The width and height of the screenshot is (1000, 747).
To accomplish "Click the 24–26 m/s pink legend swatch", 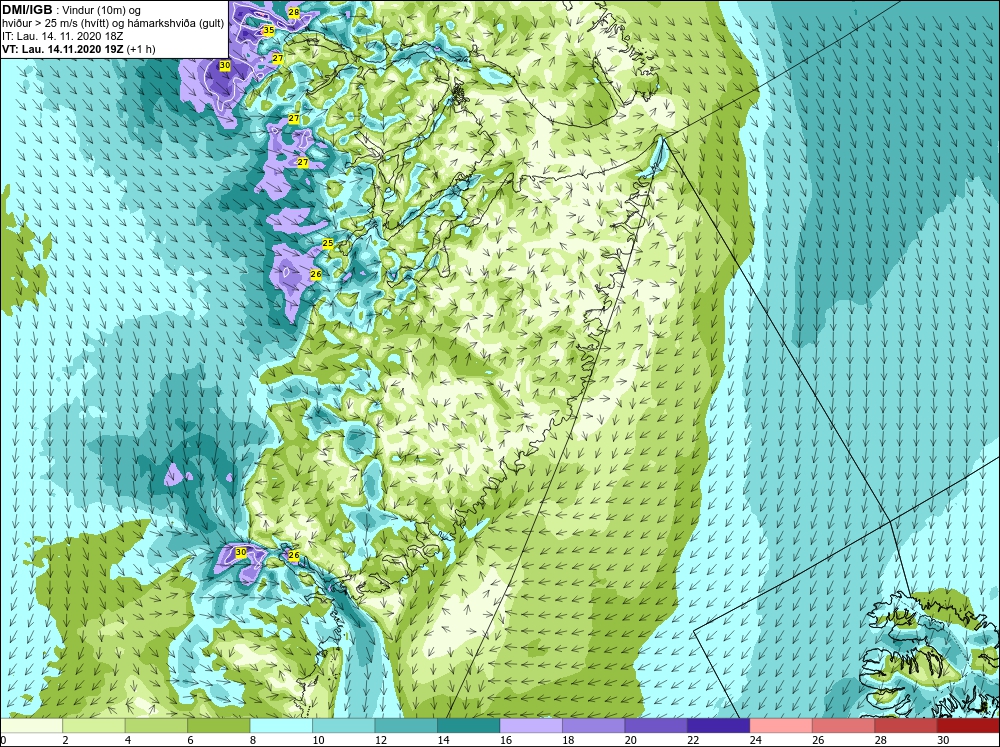I will point(781,725).
